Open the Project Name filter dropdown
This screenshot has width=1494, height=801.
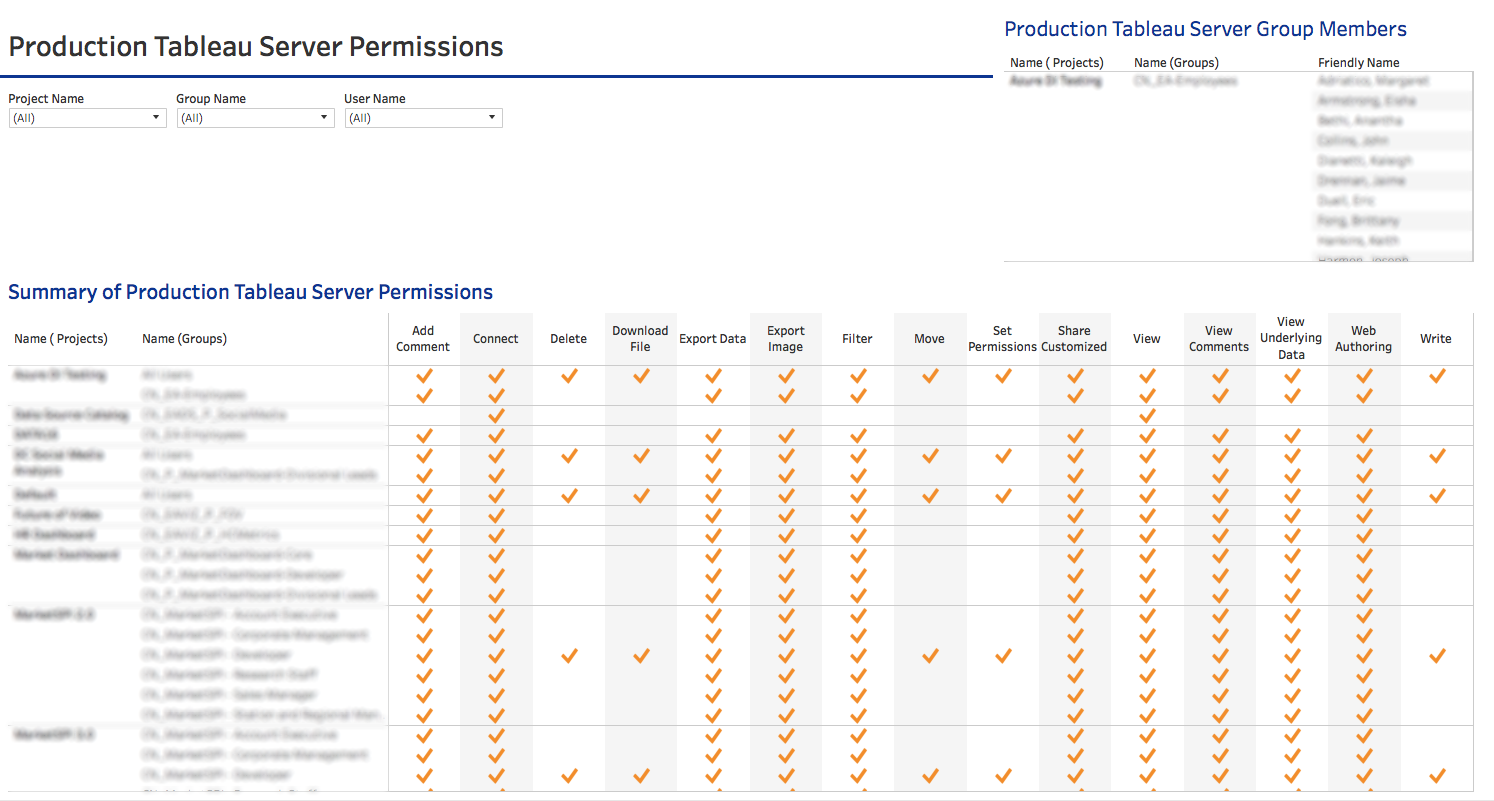86,117
